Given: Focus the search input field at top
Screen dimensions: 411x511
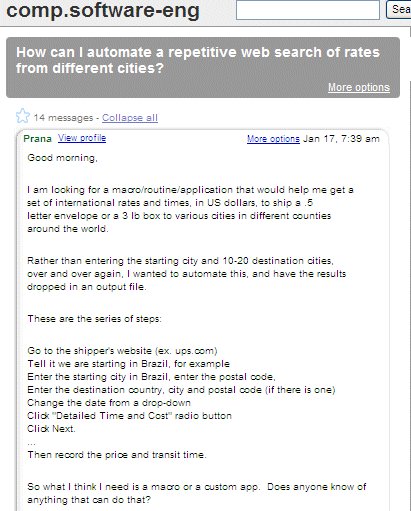Looking at the screenshot, I should tap(308, 10).
